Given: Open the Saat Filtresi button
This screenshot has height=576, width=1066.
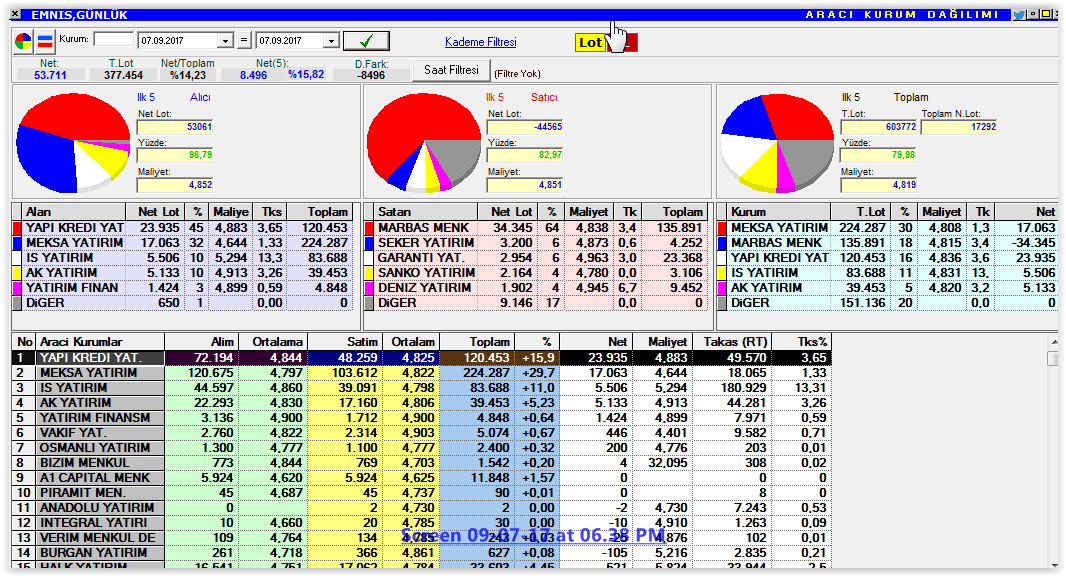Looking at the screenshot, I should pos(451,70).
